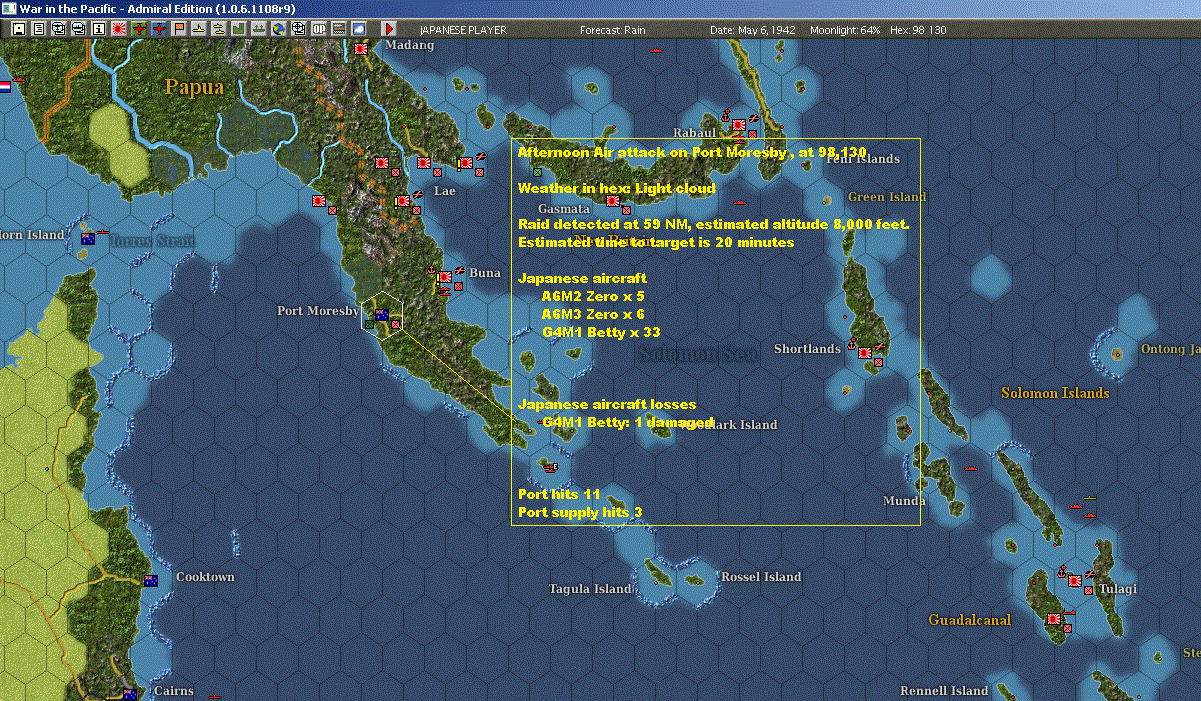This screenshot has height=701, width=1201.
Task: Click the 'Moonlight: 64%' status text
Action: 846,30
